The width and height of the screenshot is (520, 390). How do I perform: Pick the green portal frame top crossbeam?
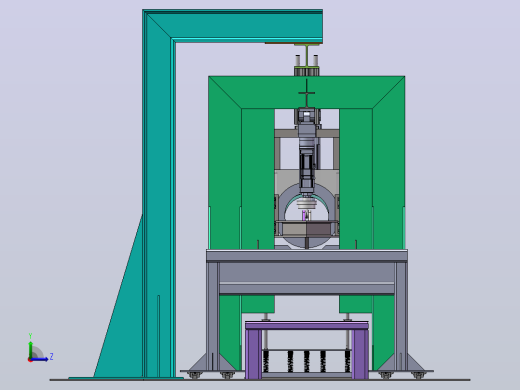306,92
